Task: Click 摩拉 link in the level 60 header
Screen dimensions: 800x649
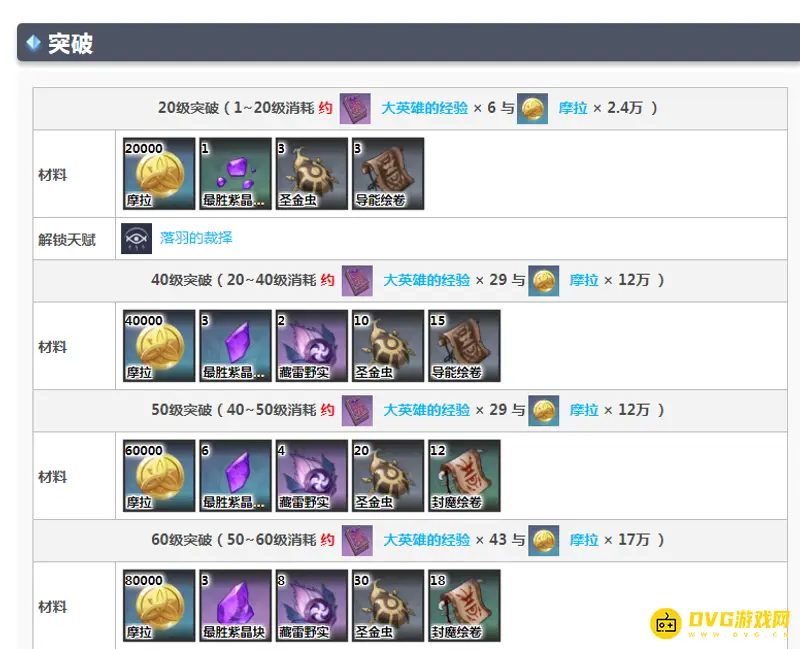Action: (584, 540)
